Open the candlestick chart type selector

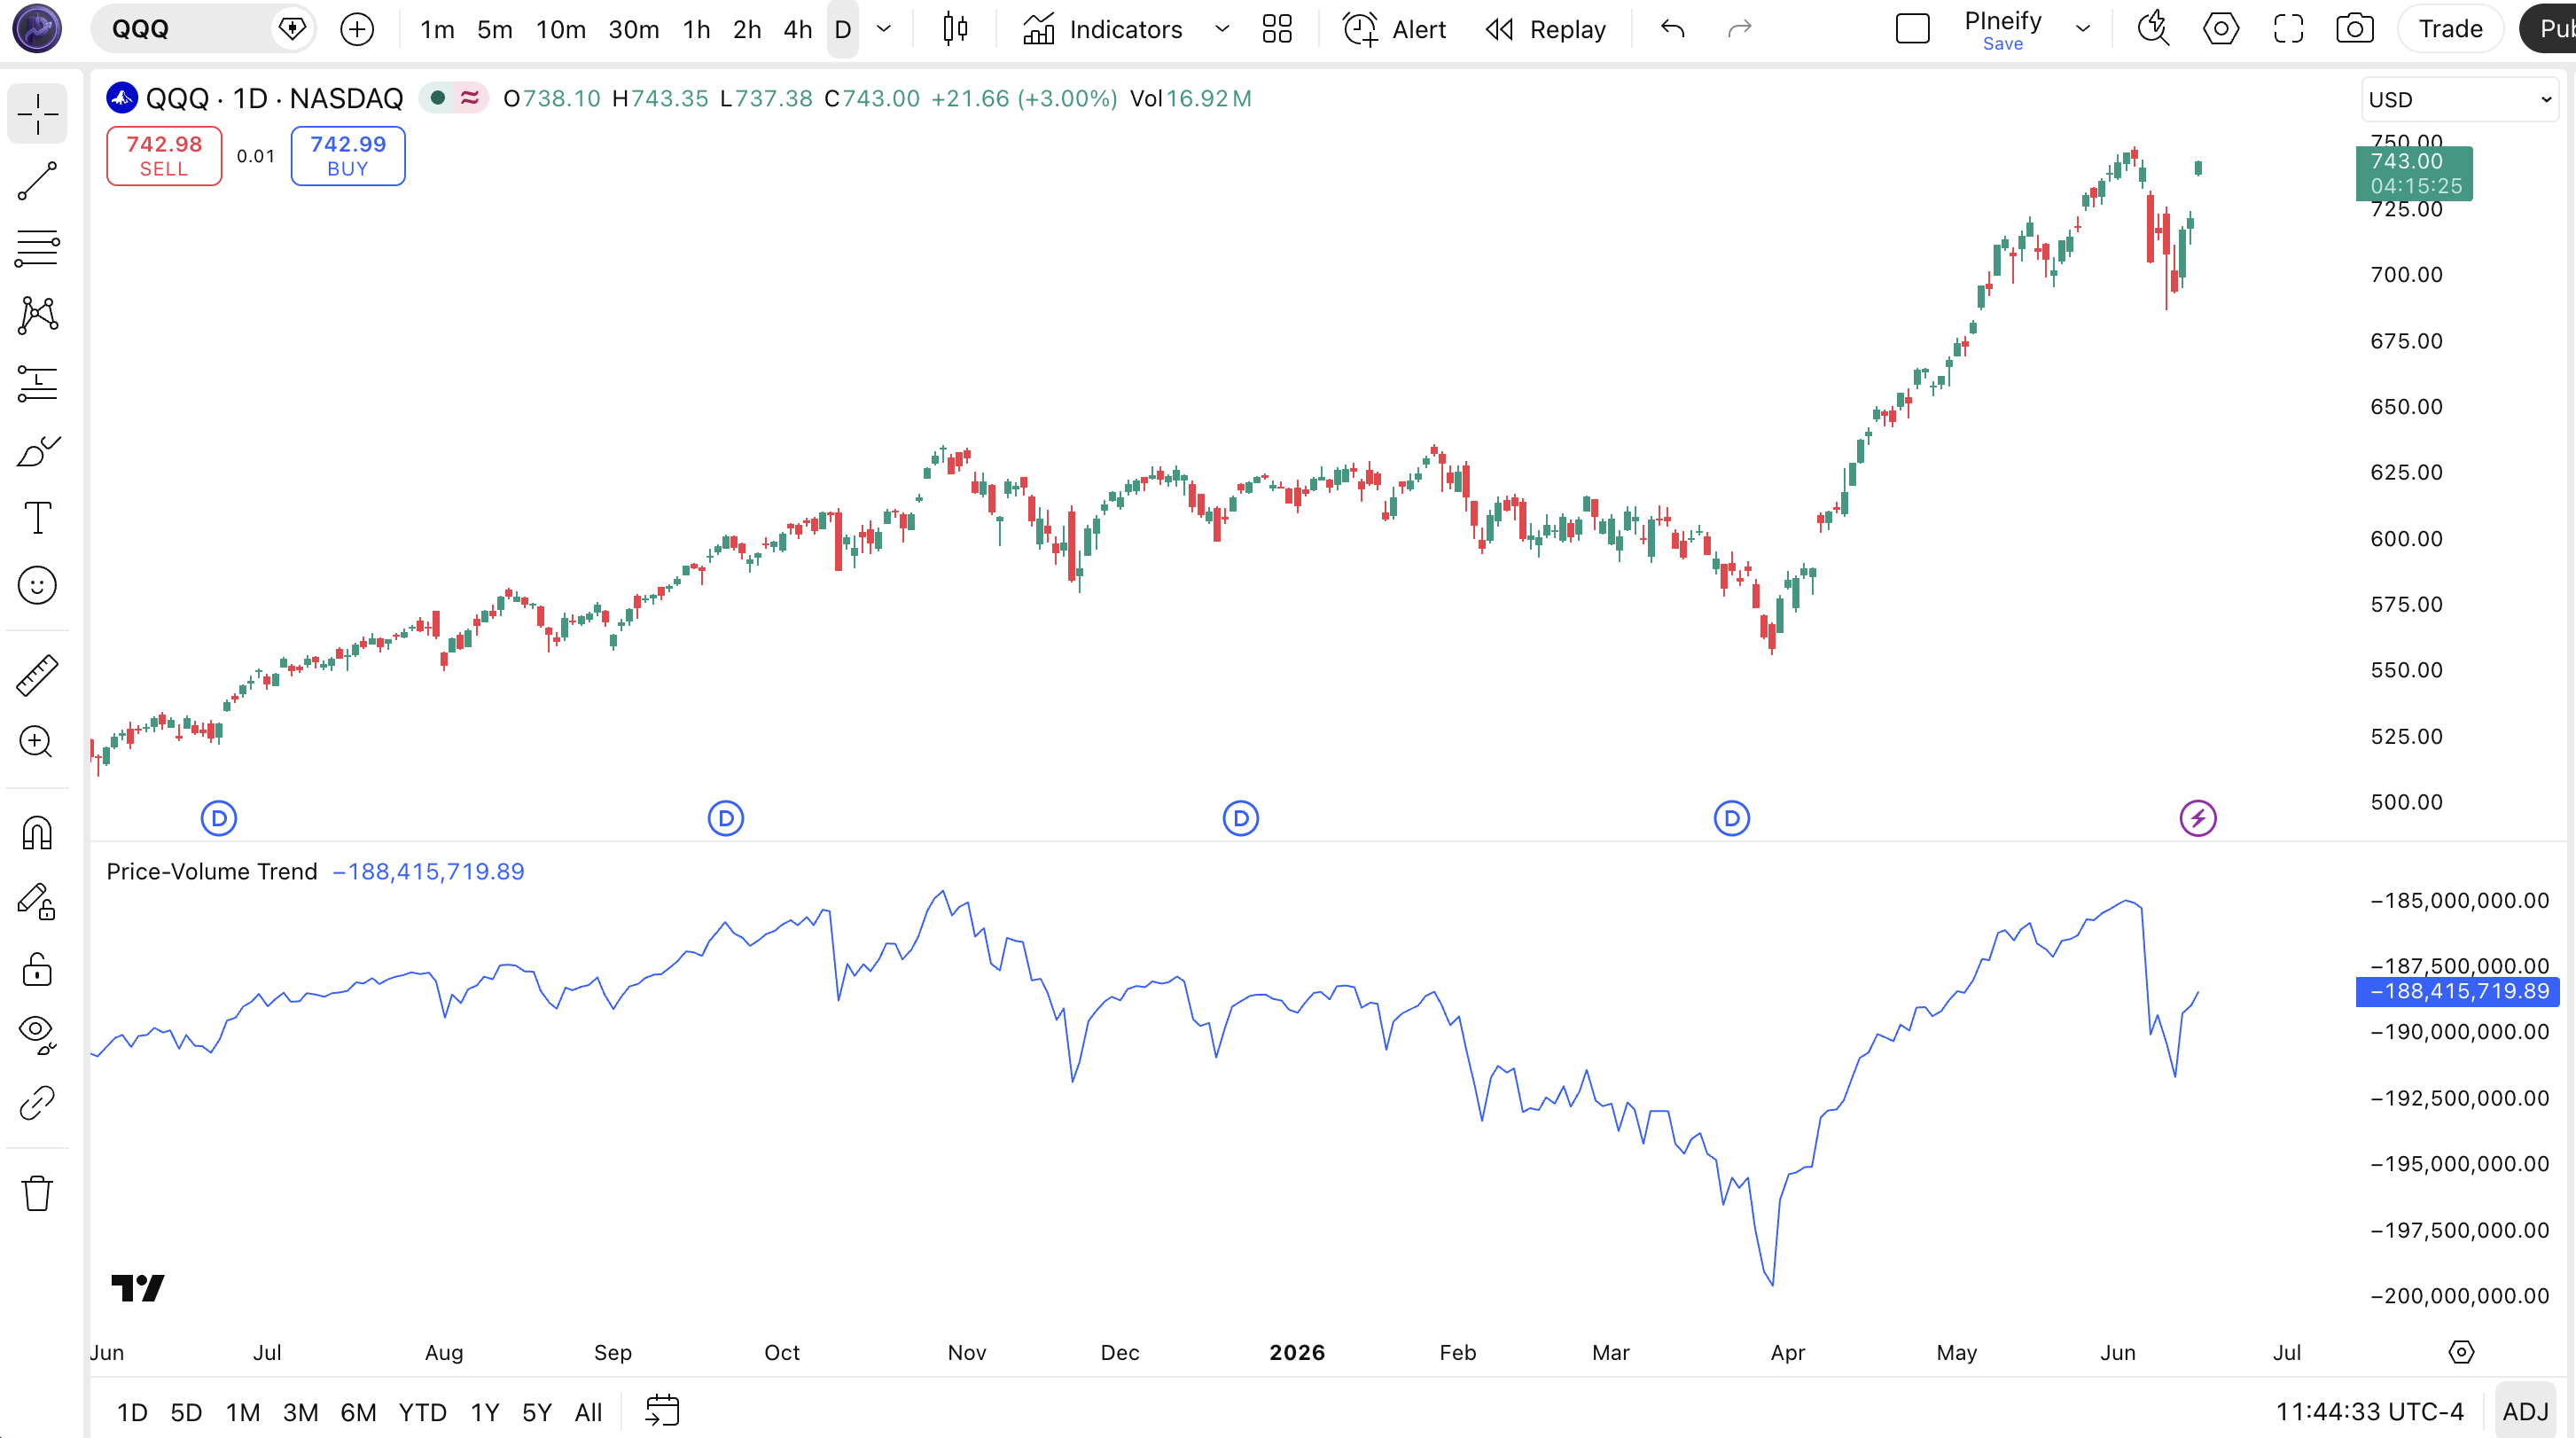[955, 29]
